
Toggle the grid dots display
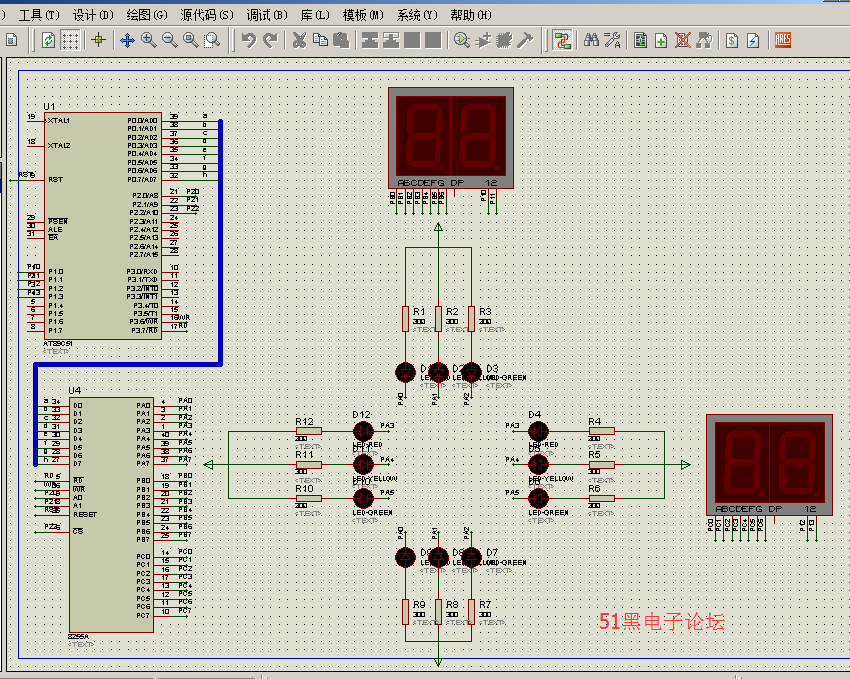[x=70, y=40]
